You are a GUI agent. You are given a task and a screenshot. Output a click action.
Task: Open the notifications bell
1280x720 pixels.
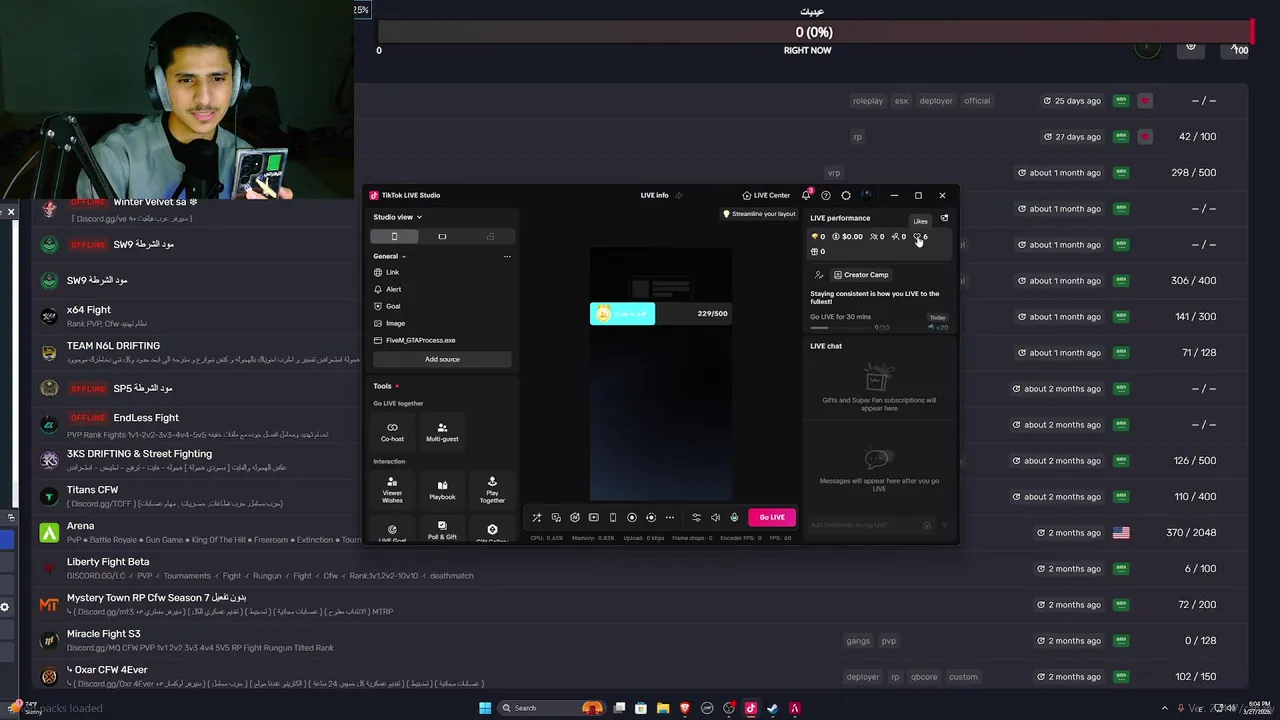click(806, 195)
